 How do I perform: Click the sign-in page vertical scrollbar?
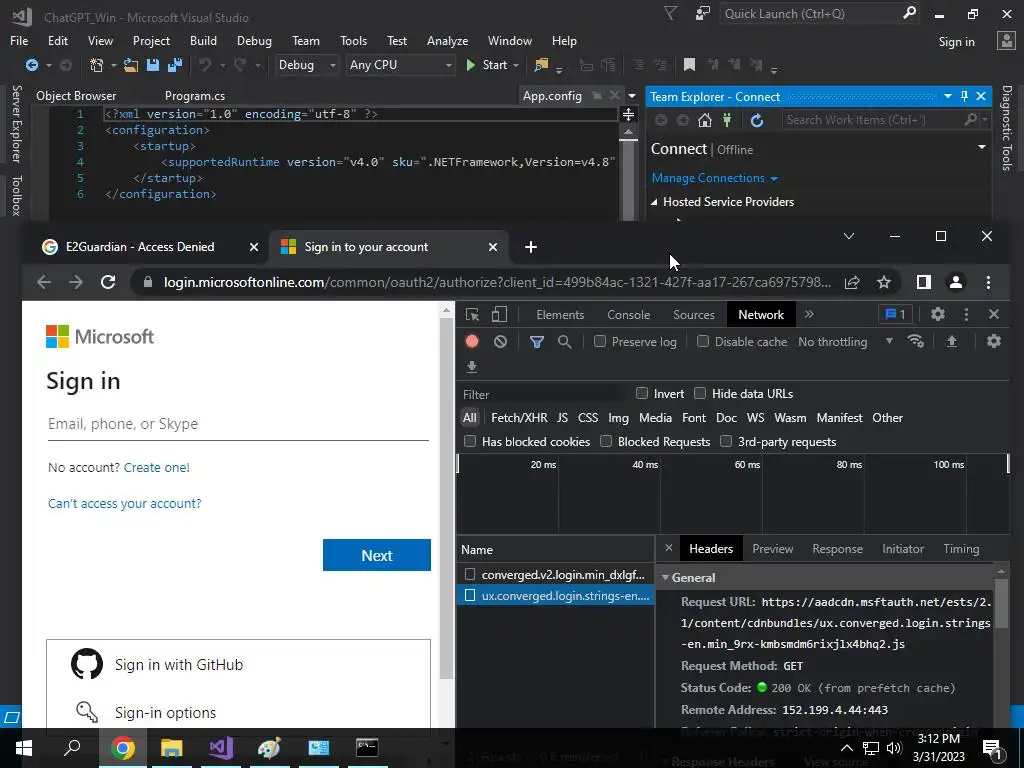[x=447, y=500]
